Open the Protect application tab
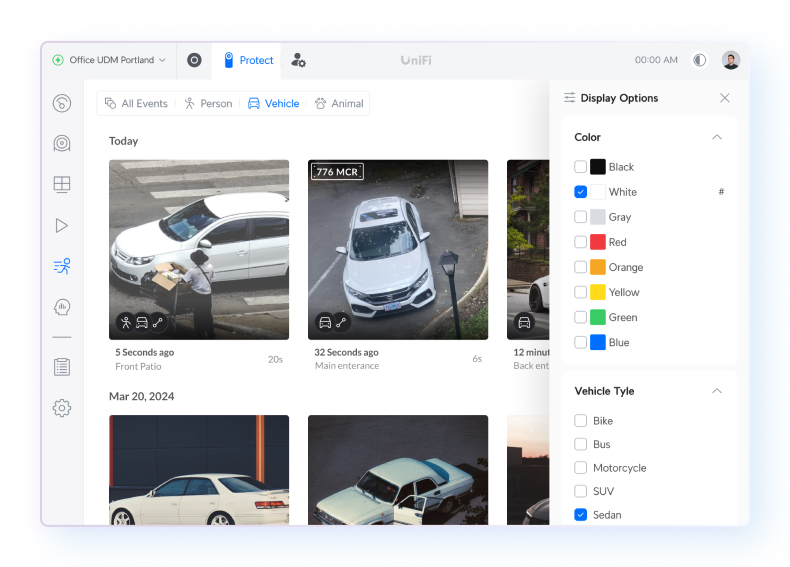This screenshot has width=790, height=567. [247, 60]
